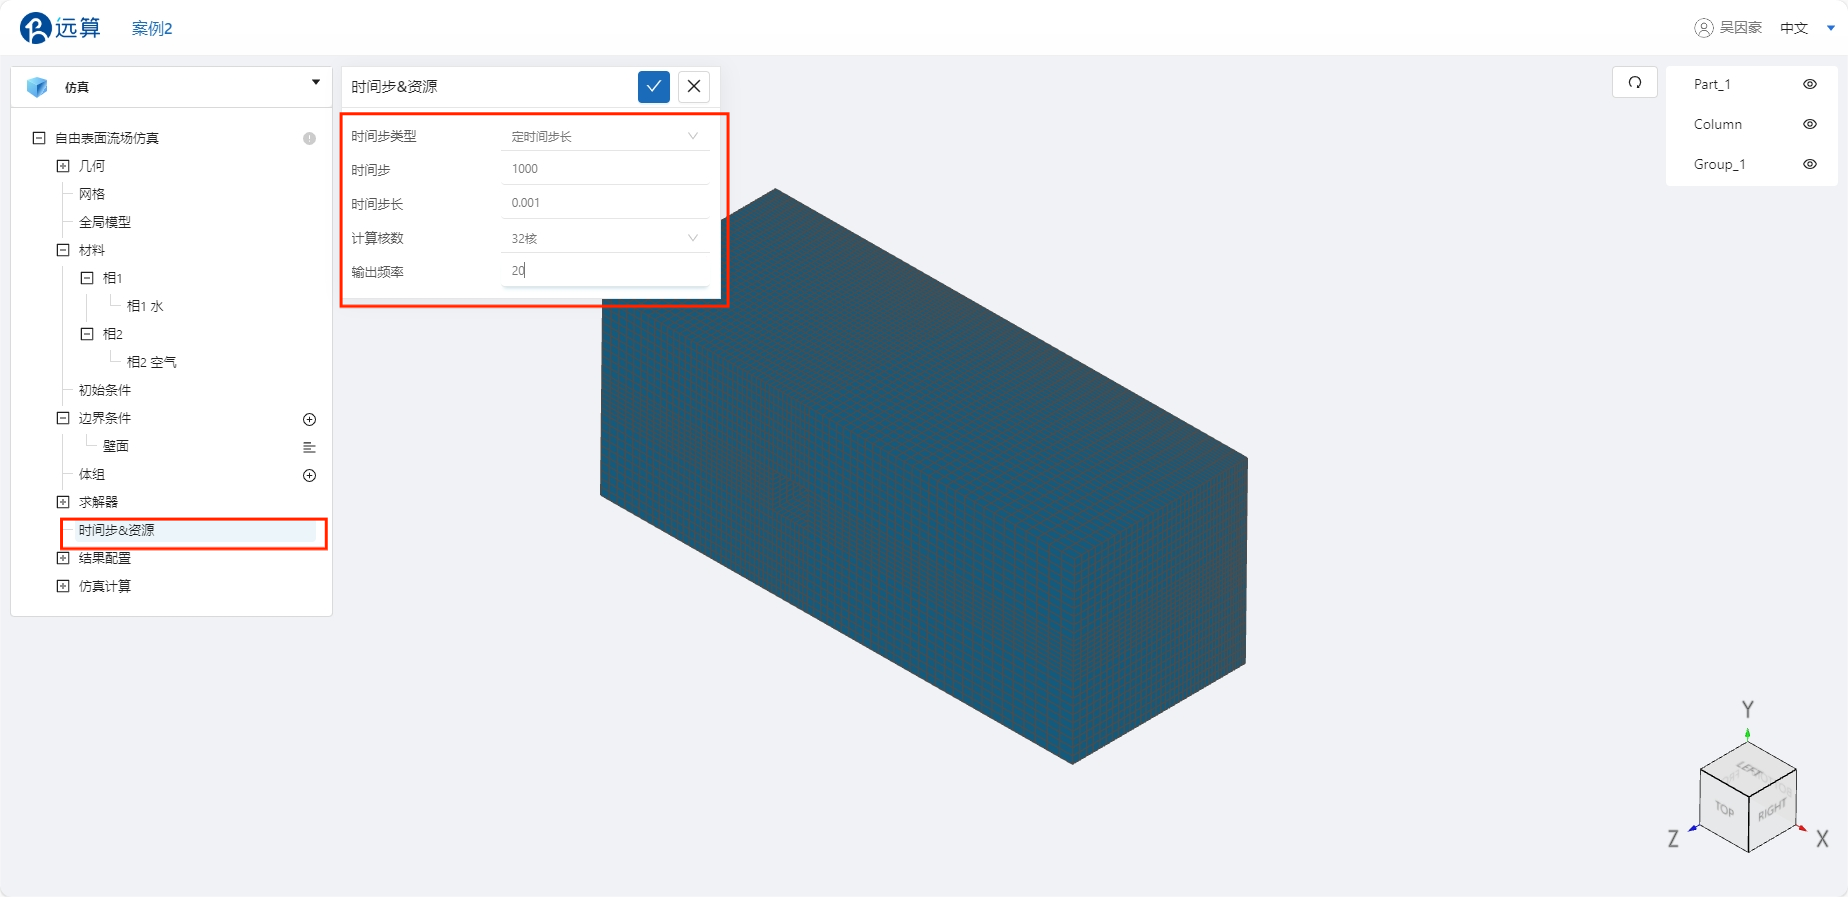1848x897 pixels.
Task: Toggle visibility of Group_1
Action: click(1810, 164)
